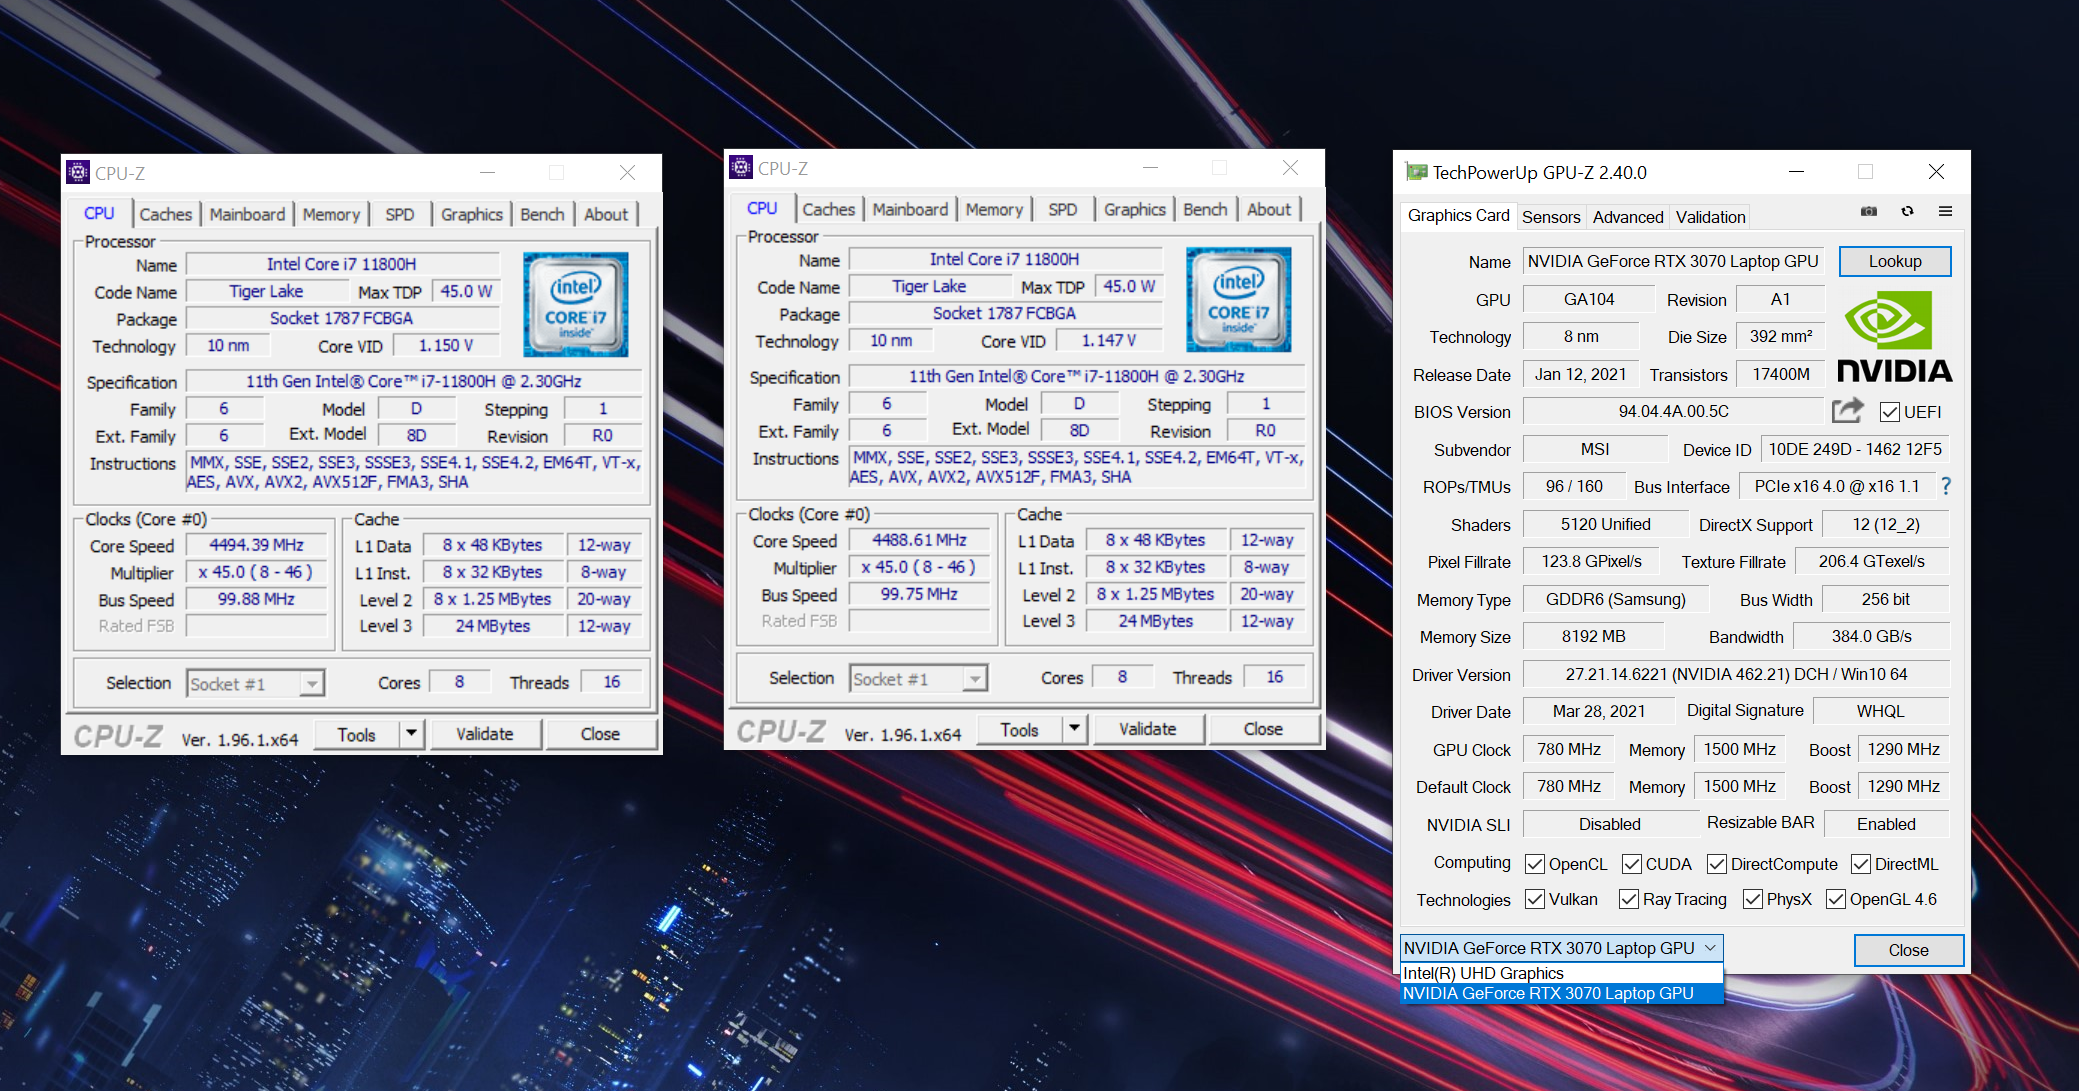Switch to Caches tab in left CPU-Z
Viewport: 2079px width, 1091px height.
pyautogui.click(x=165, y=214)
